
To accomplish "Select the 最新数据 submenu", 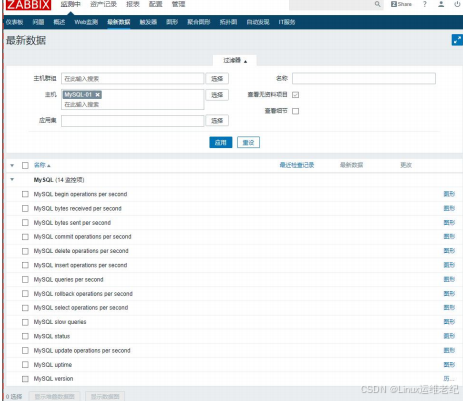I will click(x=119, y=22).
